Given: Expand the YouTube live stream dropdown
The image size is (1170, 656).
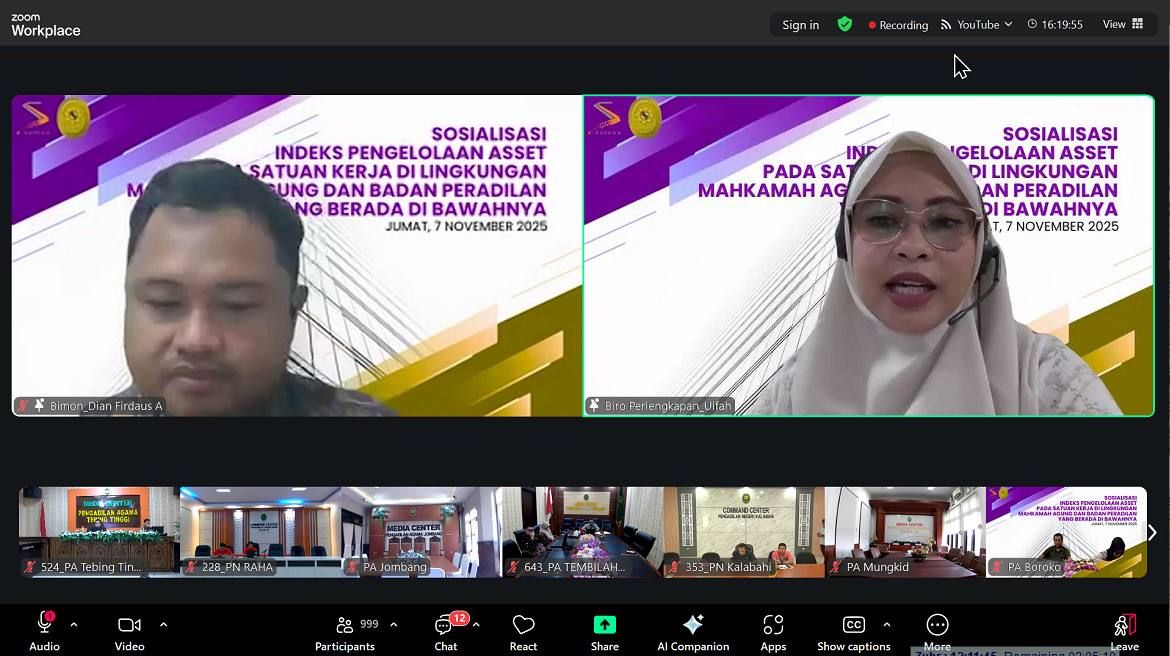Looking at the screenshot, I should click(1011, 24).
